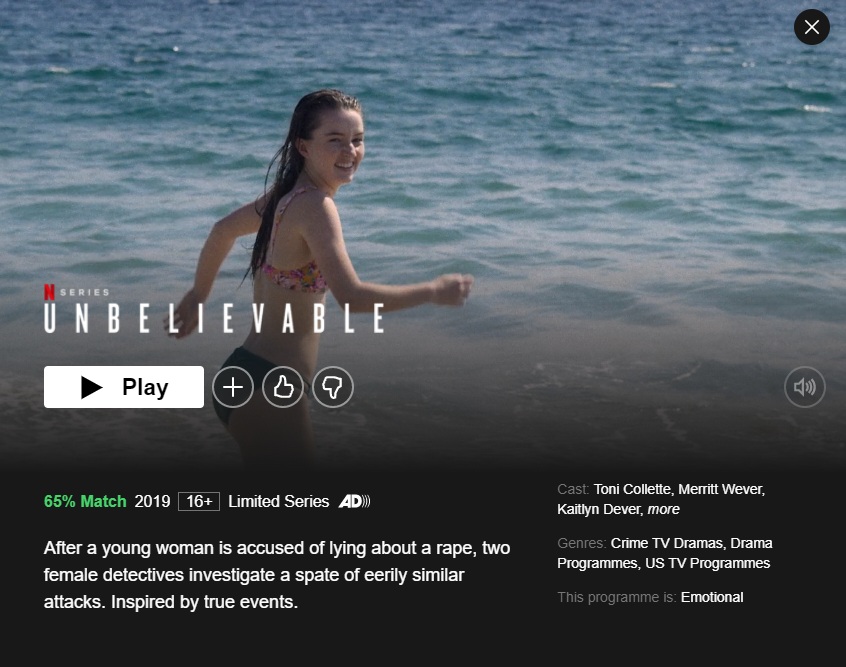Image resolution: width=846 pixels, height=667 pixels.
Task: Mute the trailer audio
Action: (x=804, y=387)
